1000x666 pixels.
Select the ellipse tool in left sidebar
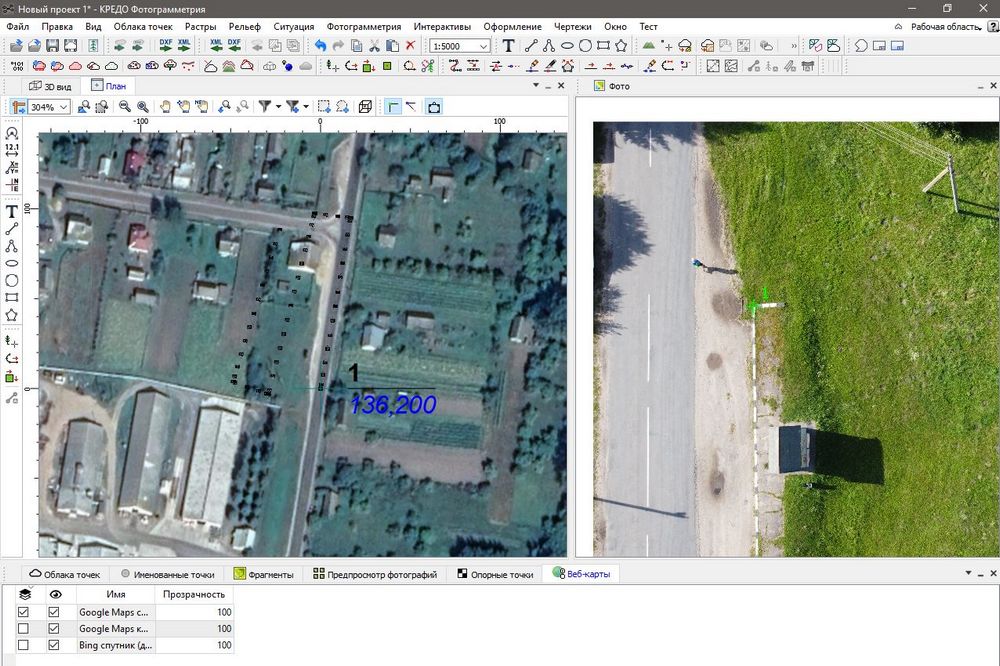pyautogui.click(x=12, y=263)
